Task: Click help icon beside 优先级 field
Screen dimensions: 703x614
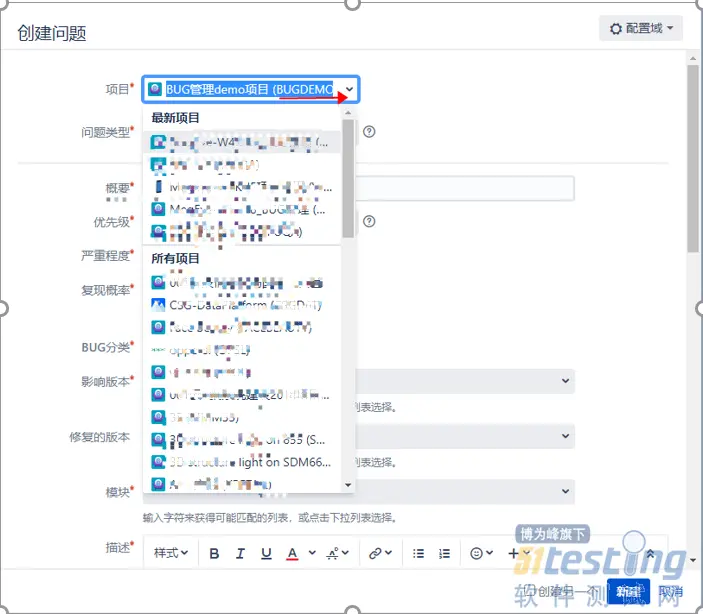Action: pyautogui.click(x=369, y=222)
